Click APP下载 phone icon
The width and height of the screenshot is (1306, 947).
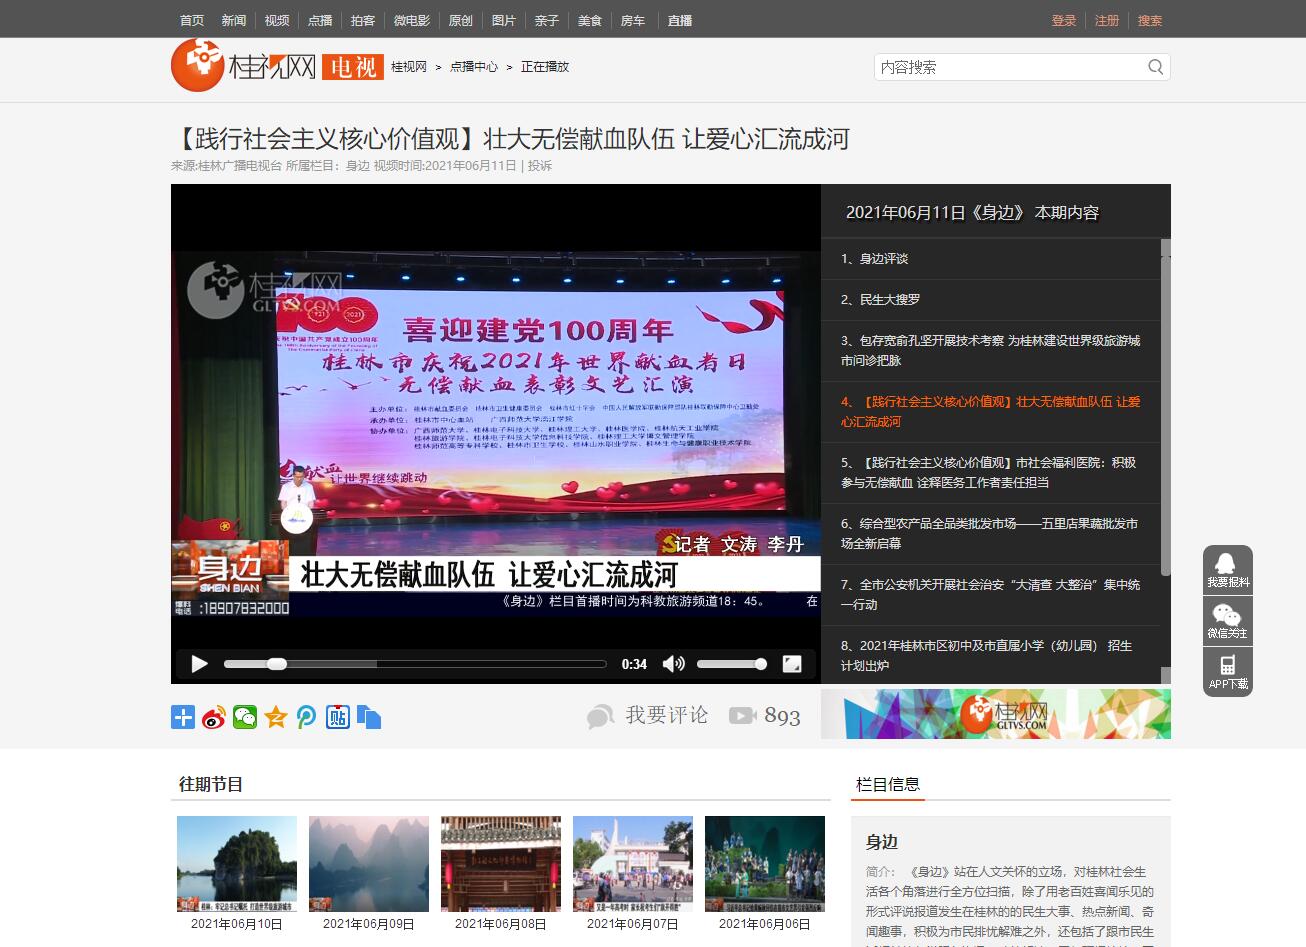tap(1227, 672)
